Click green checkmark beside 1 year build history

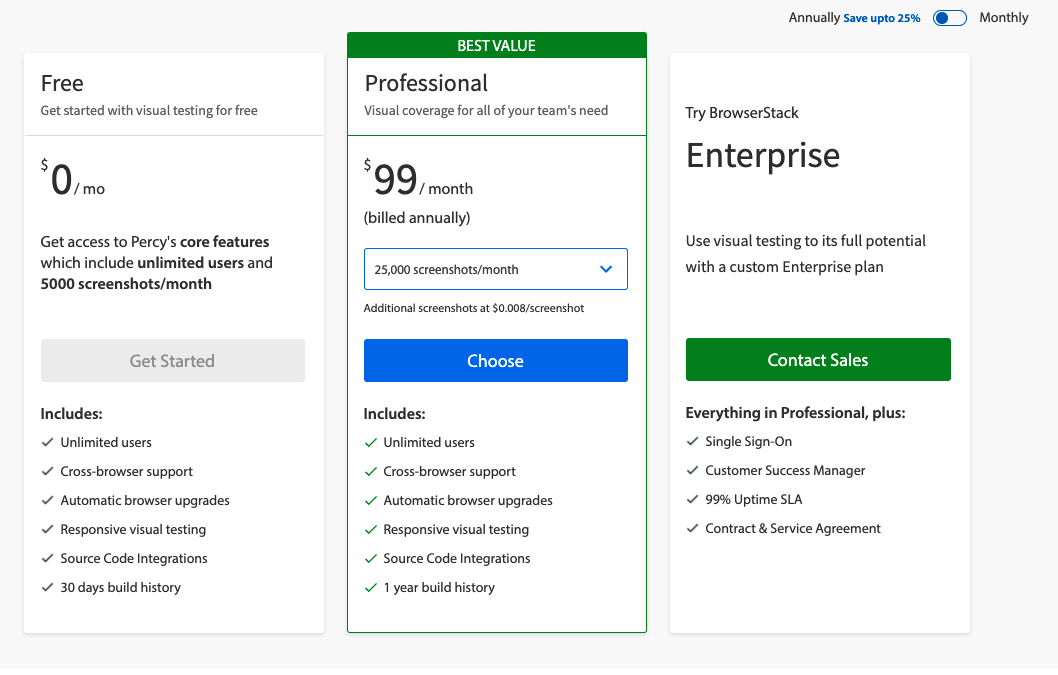coord(370,588)
